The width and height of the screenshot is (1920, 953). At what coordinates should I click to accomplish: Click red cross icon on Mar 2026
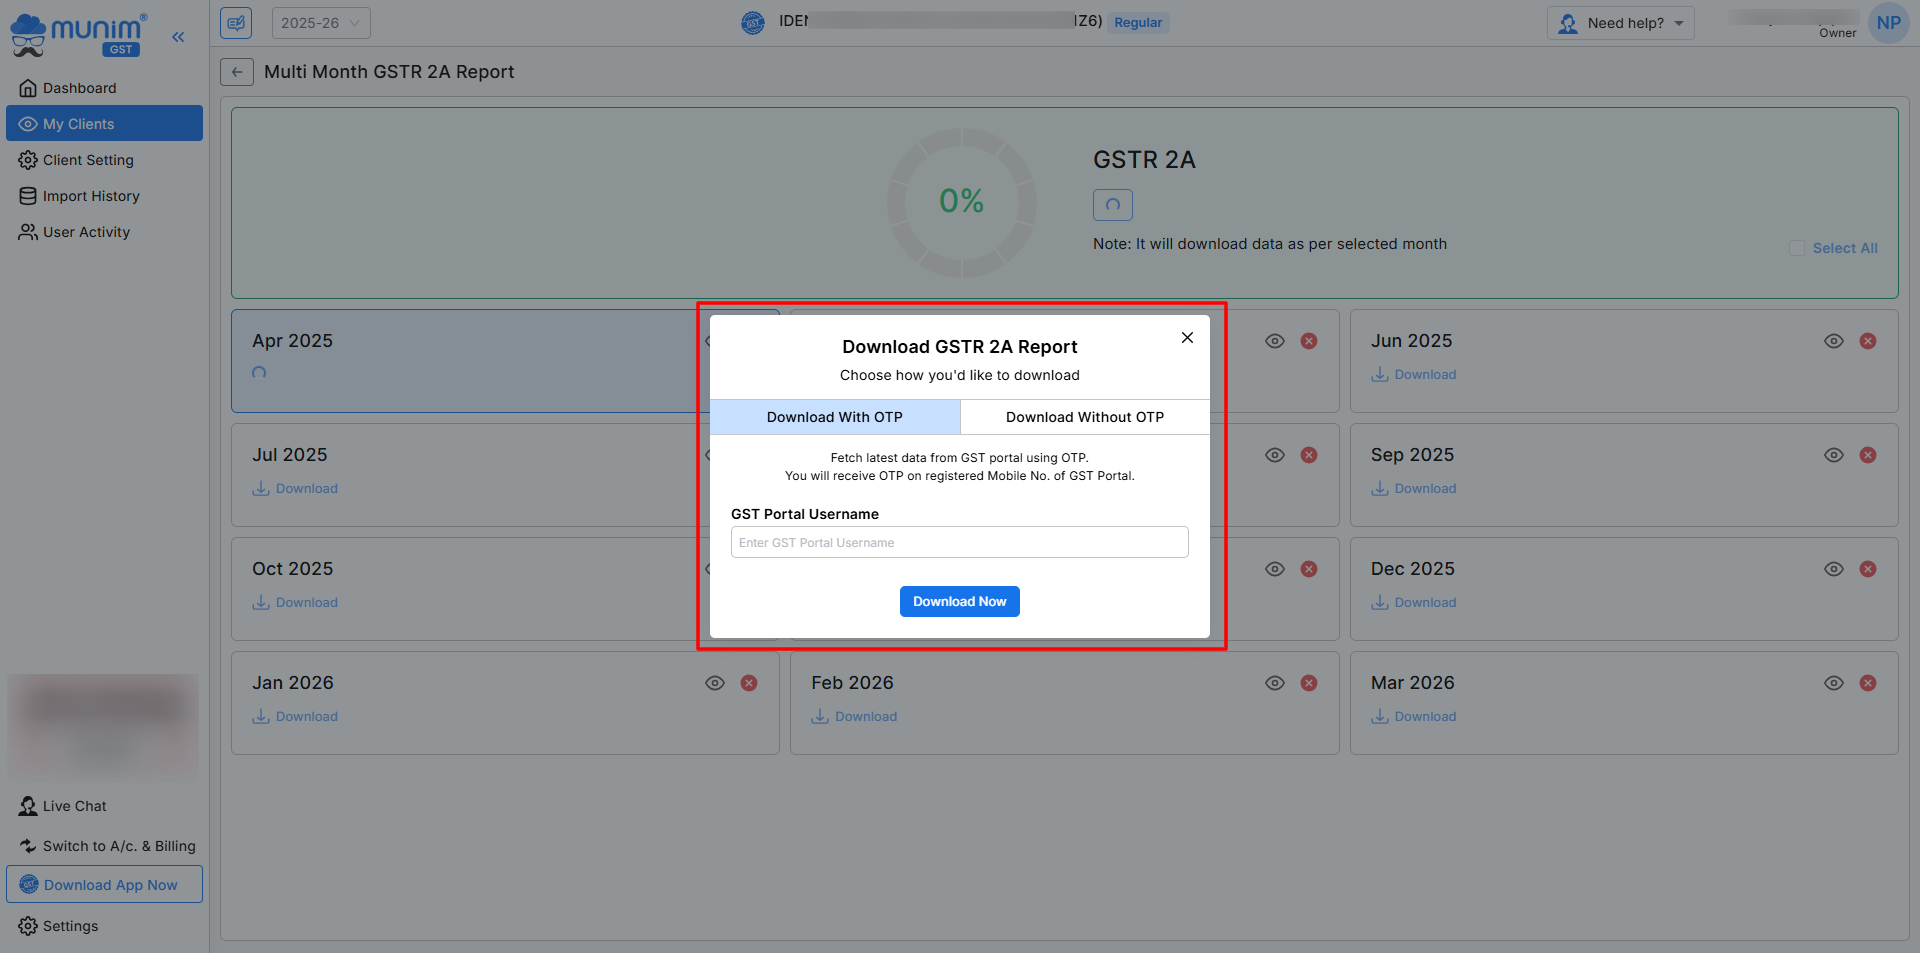[1867, 683]
